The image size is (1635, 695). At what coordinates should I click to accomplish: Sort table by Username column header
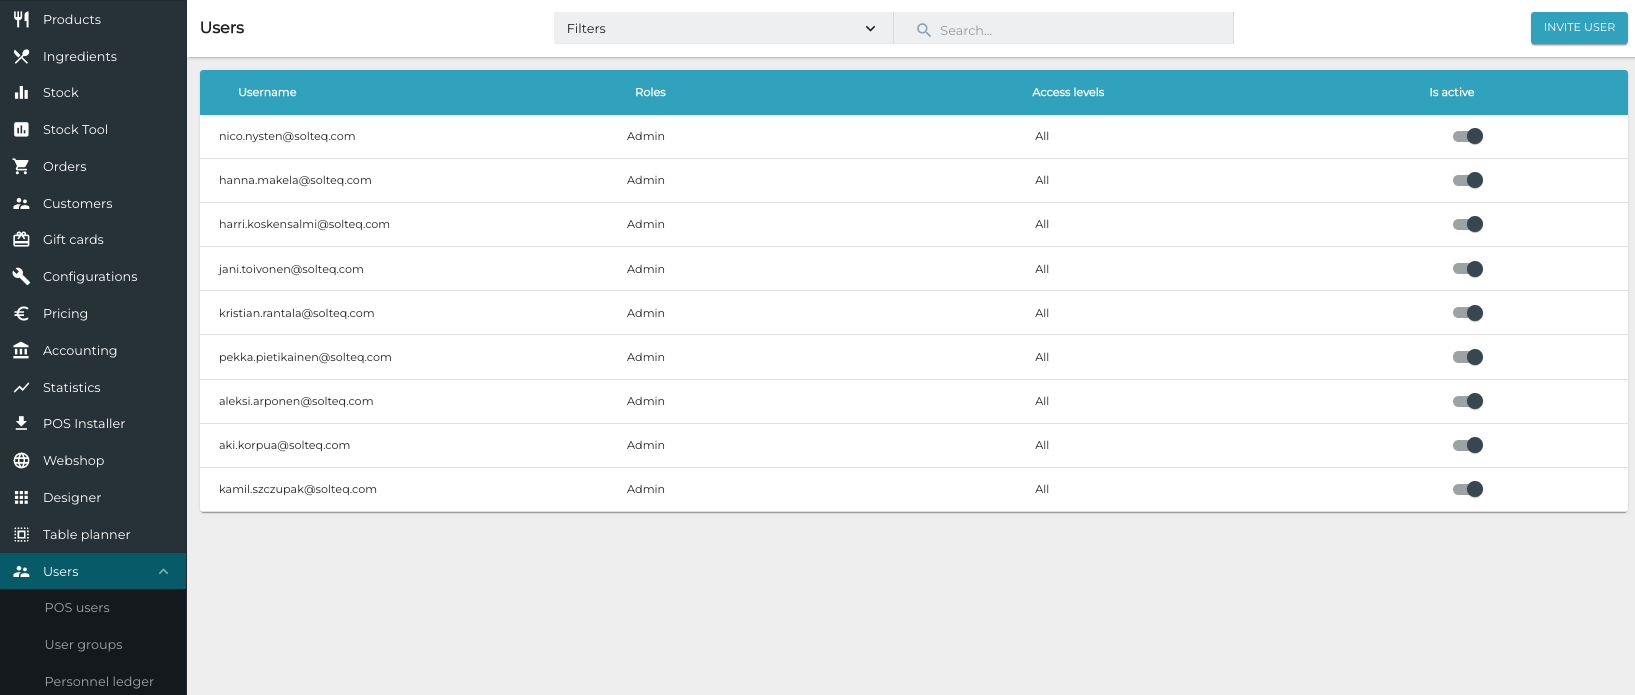[267, 93]
